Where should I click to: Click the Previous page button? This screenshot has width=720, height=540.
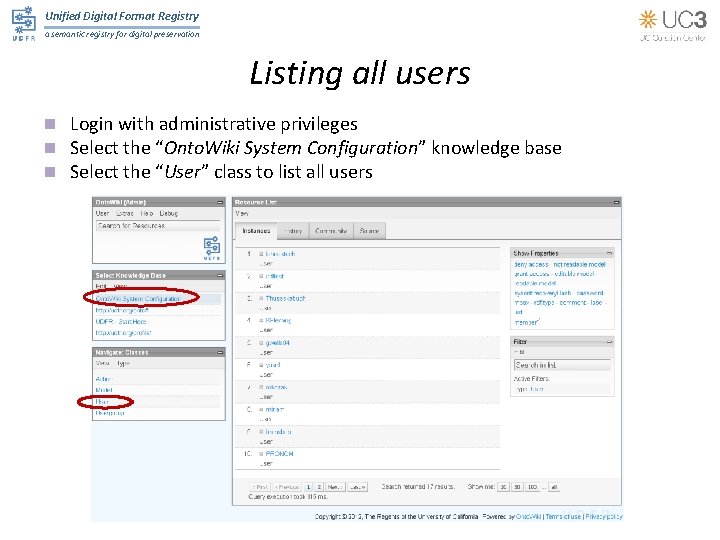tap(287, 487)
